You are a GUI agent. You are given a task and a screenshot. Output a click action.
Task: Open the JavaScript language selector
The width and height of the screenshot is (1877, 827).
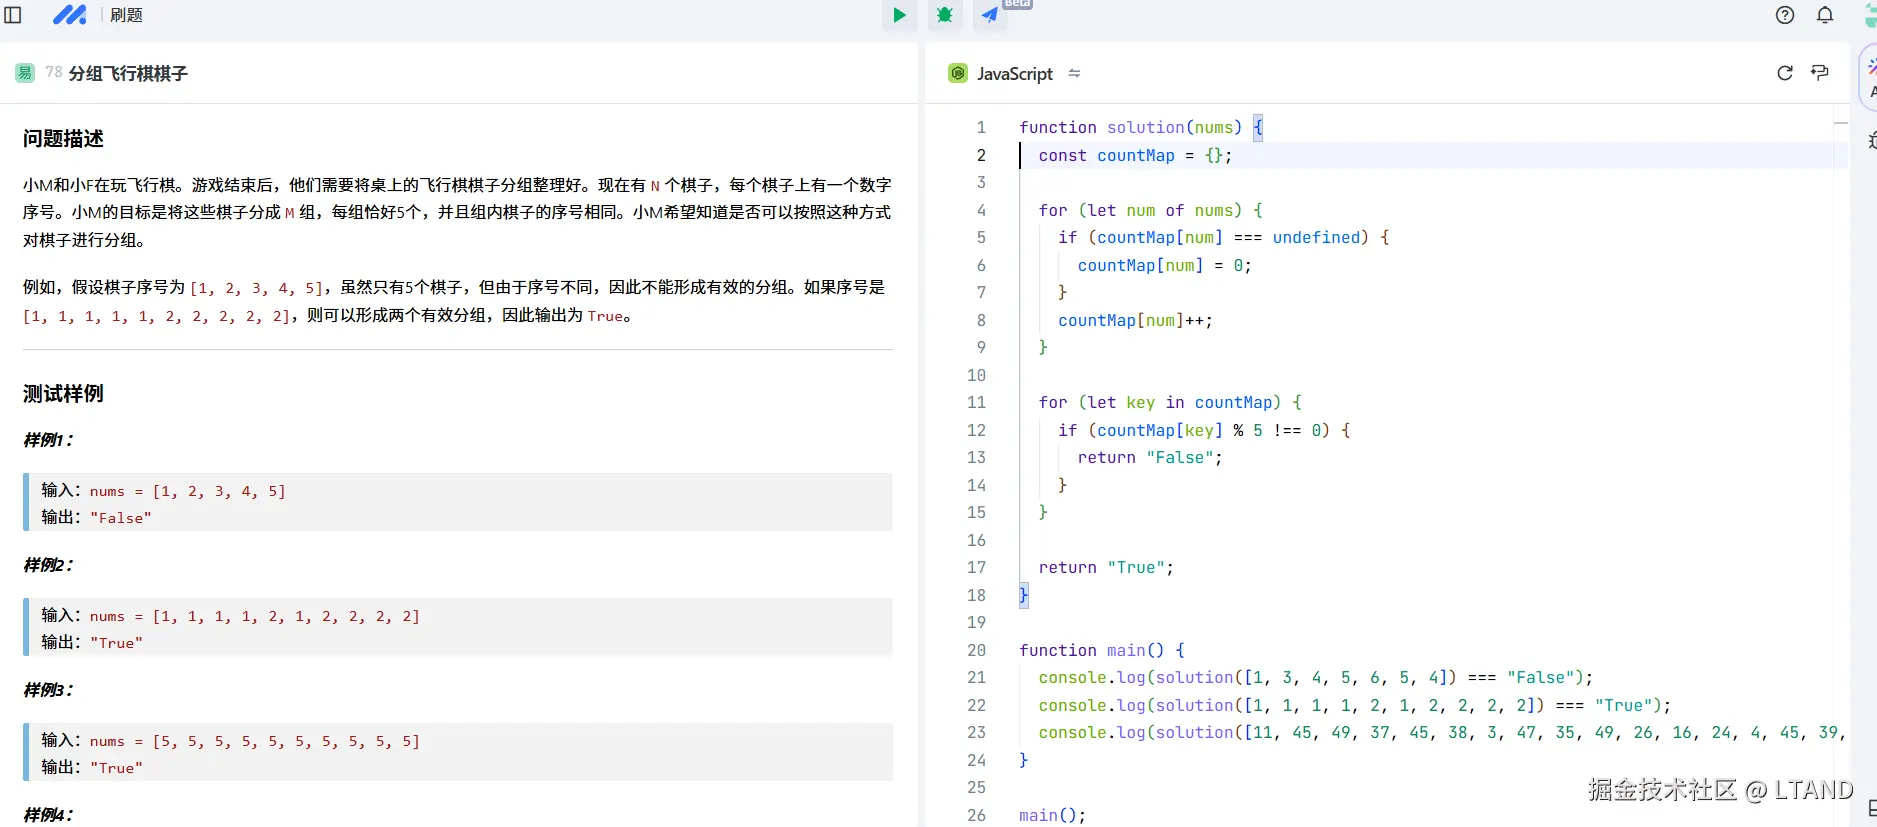click(x=1014, y=73)
